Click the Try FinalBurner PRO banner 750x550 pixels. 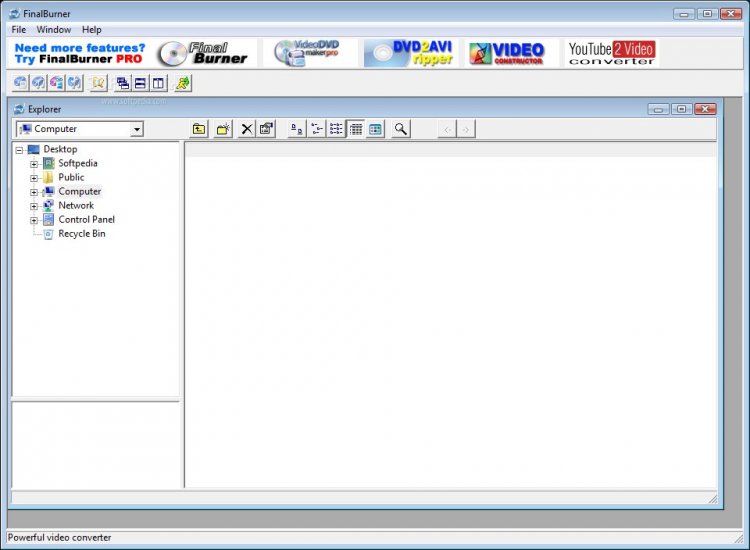[x=80, y=53]
